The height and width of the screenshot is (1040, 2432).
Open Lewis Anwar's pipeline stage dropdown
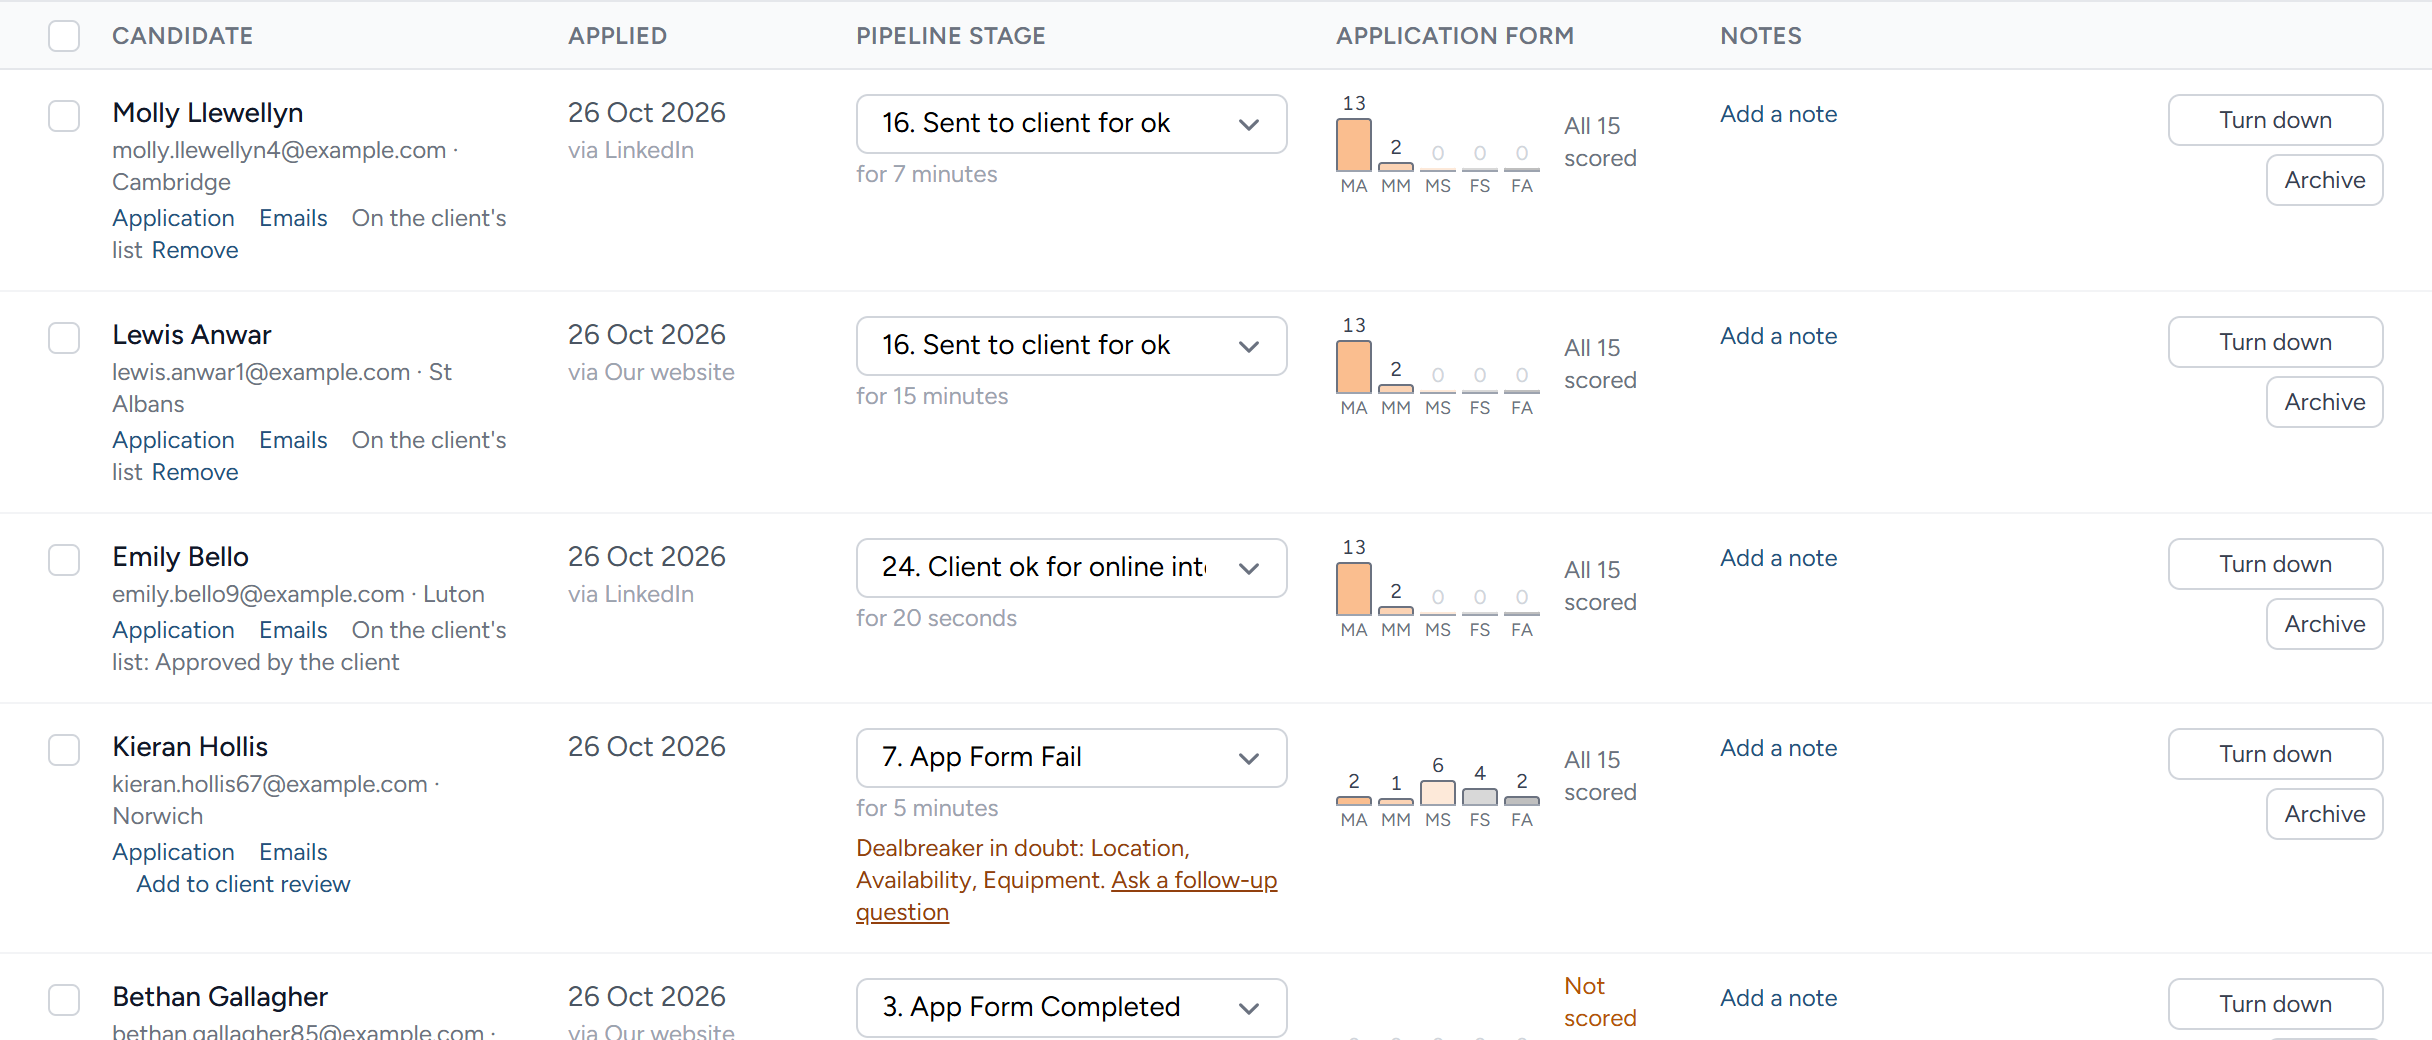click(1071, 346)
